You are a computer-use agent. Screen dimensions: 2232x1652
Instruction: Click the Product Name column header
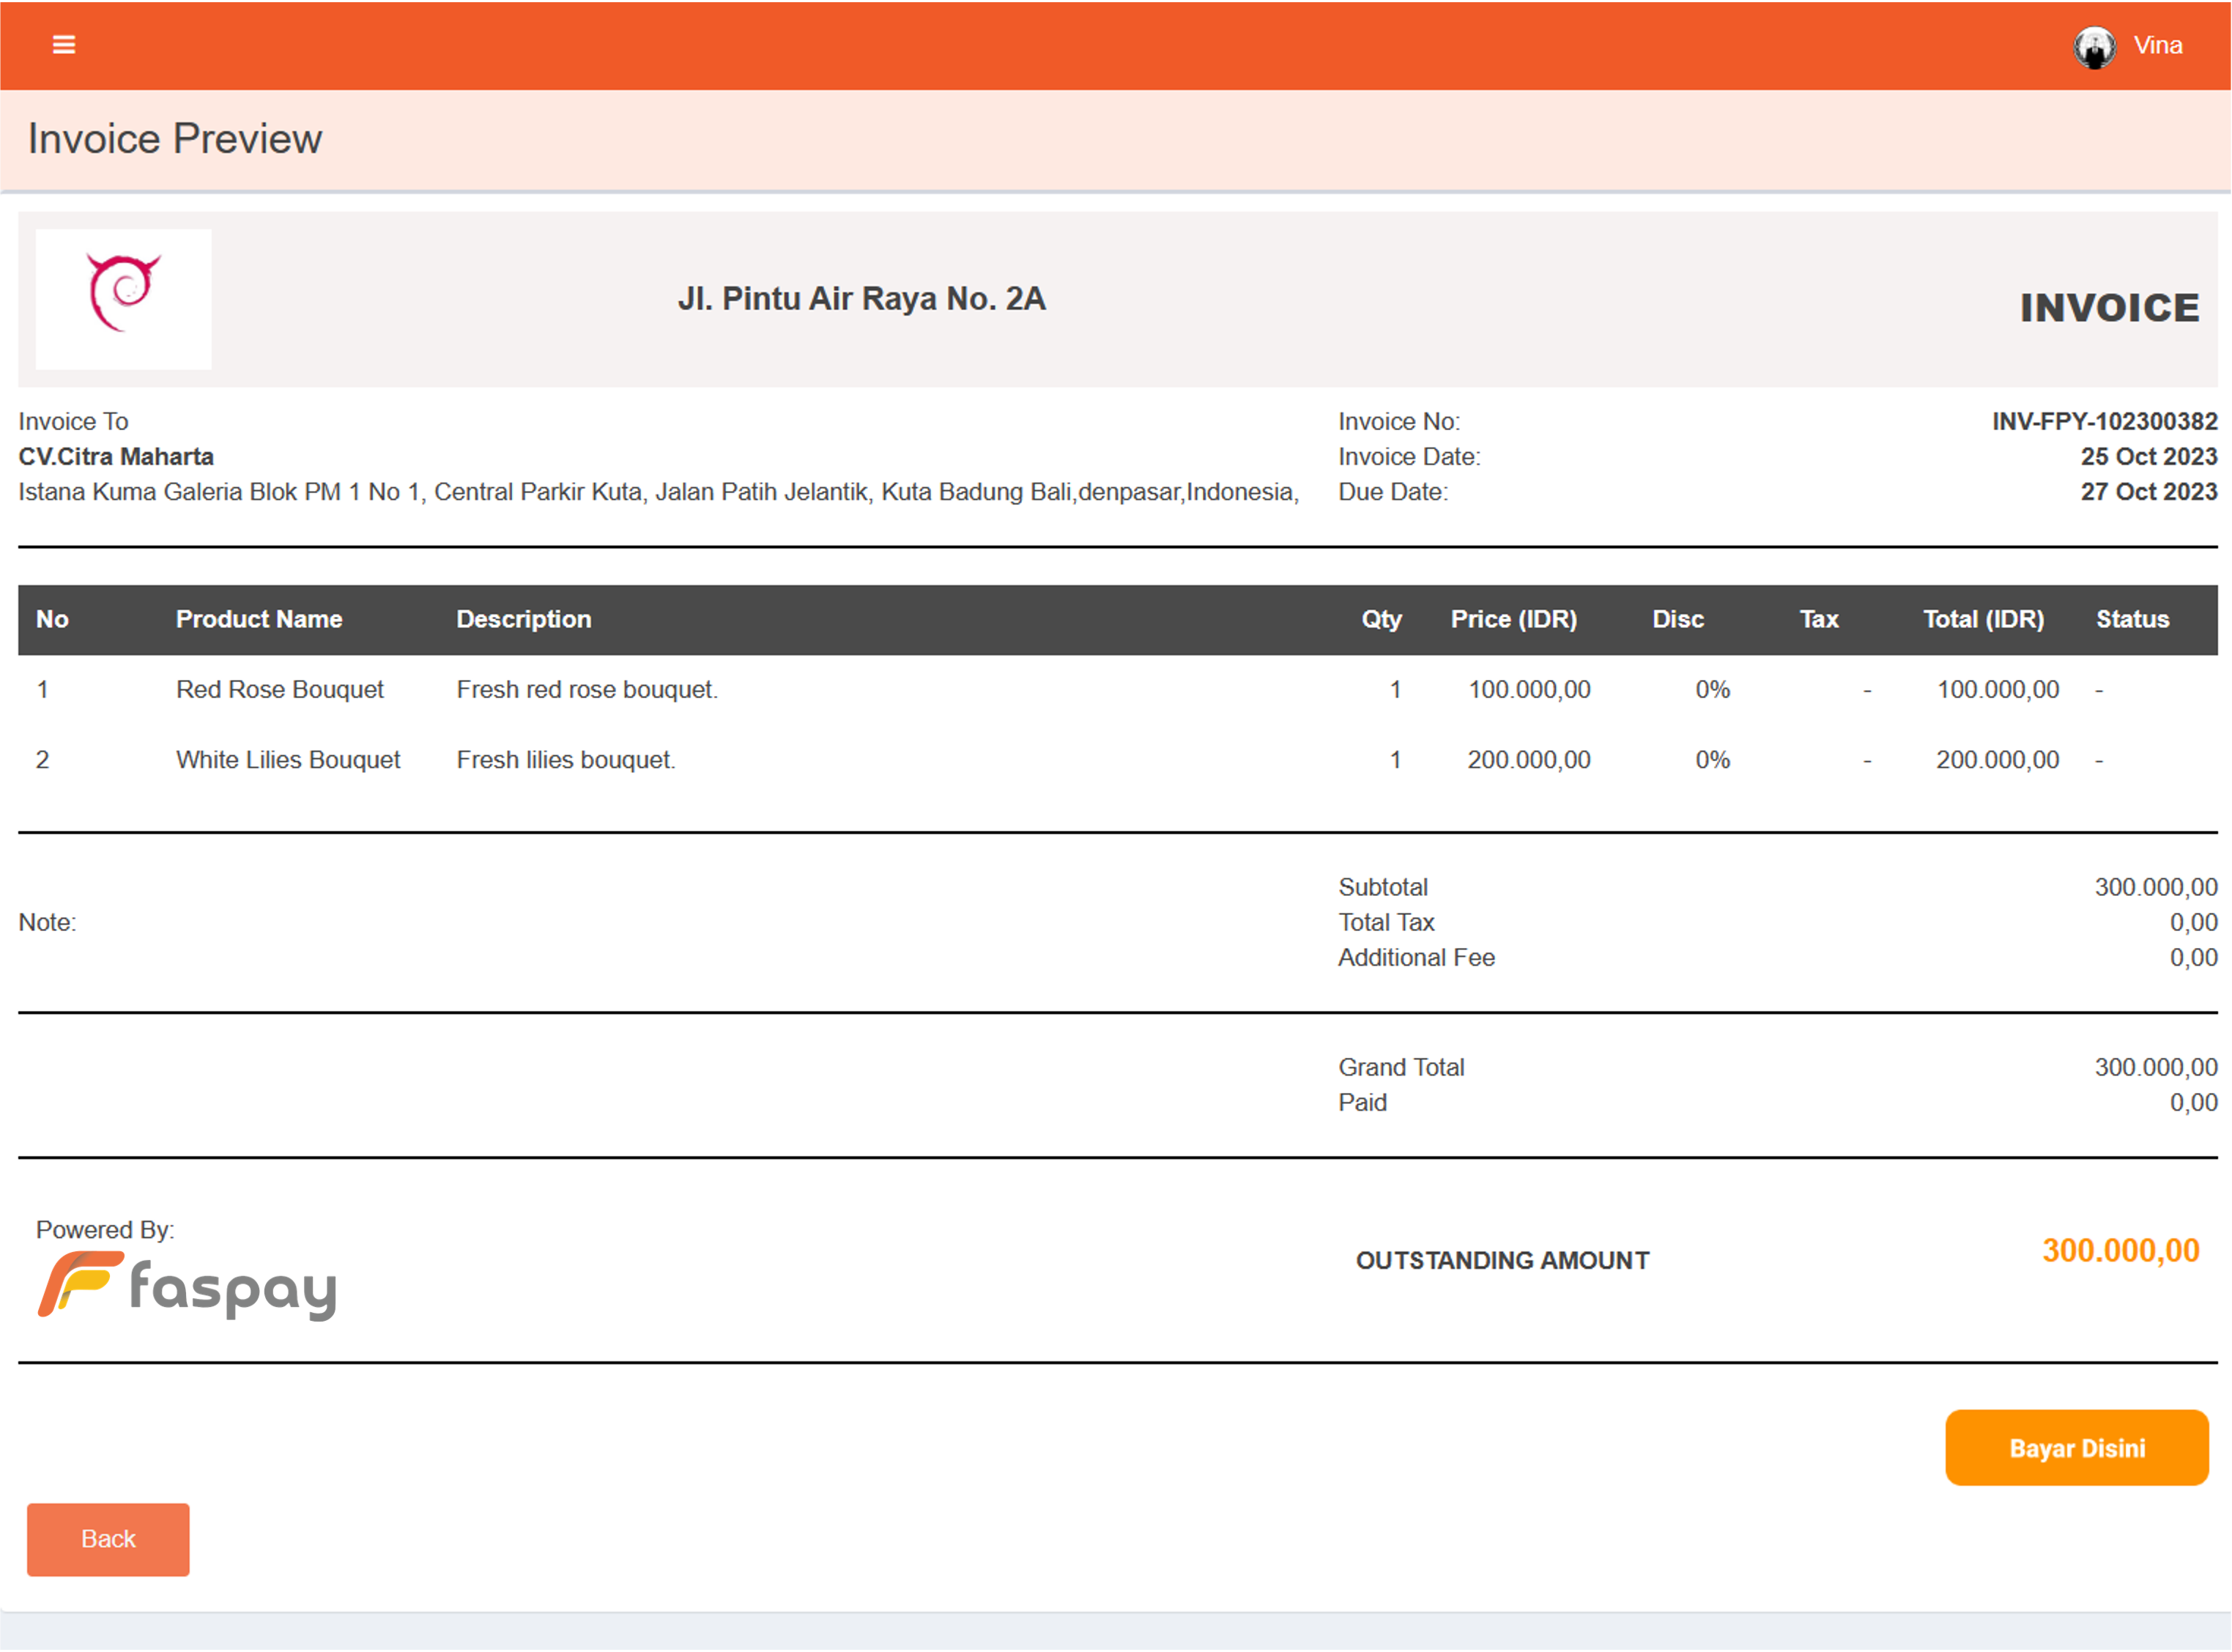pos(259,619)
